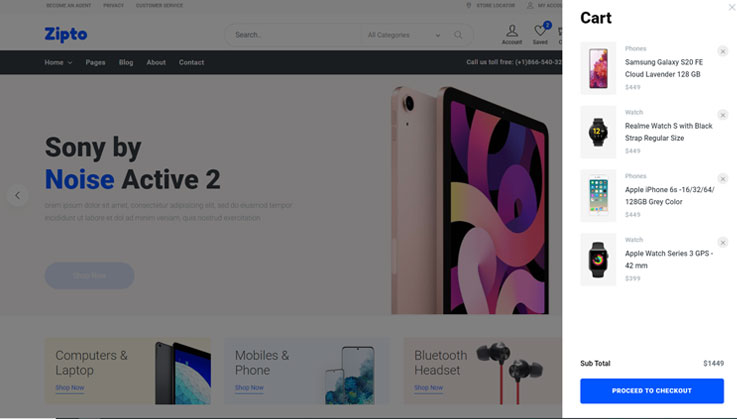Open the Realme Watch S thumbnail
Screen dimensions: 737x419
598,132
